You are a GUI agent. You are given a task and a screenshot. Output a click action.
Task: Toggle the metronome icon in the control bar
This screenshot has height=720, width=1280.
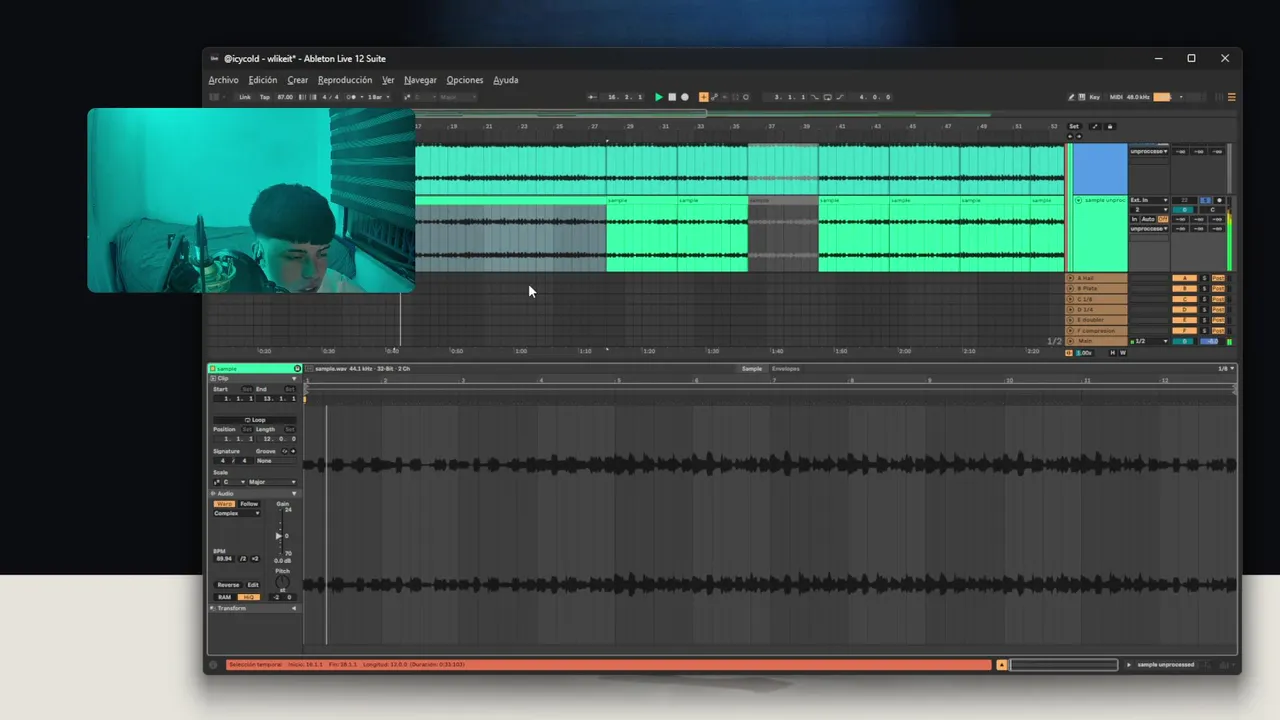point(351,97)
